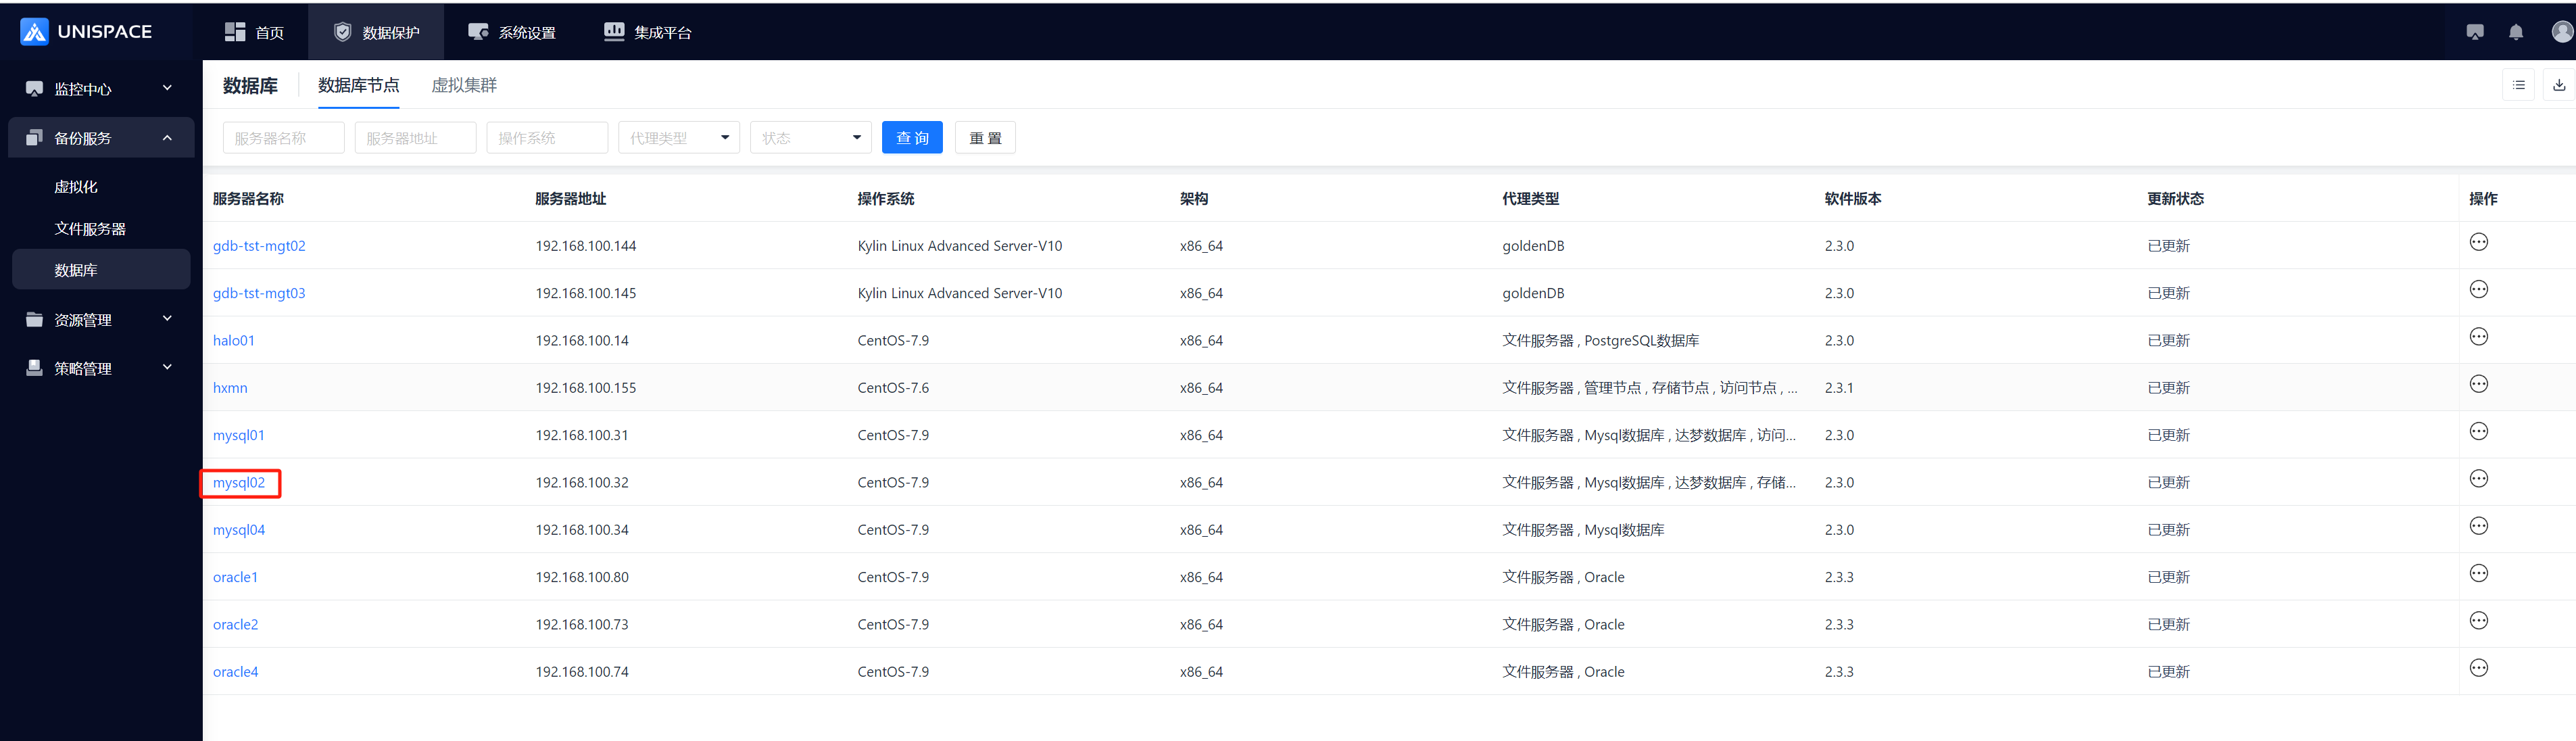Open the 代理类型 dropdown filter
Image resolution: width=2576 pixels, height=741 pixels.
(679, 137)
